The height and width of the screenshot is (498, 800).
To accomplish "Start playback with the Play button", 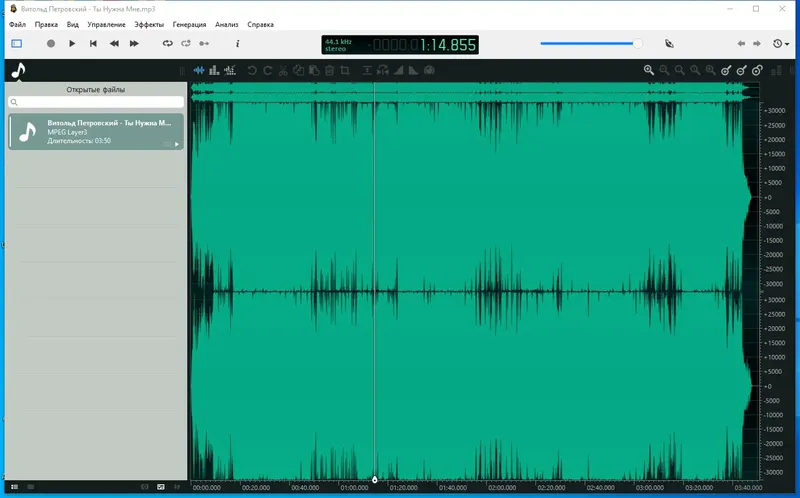I will [72, 43].
